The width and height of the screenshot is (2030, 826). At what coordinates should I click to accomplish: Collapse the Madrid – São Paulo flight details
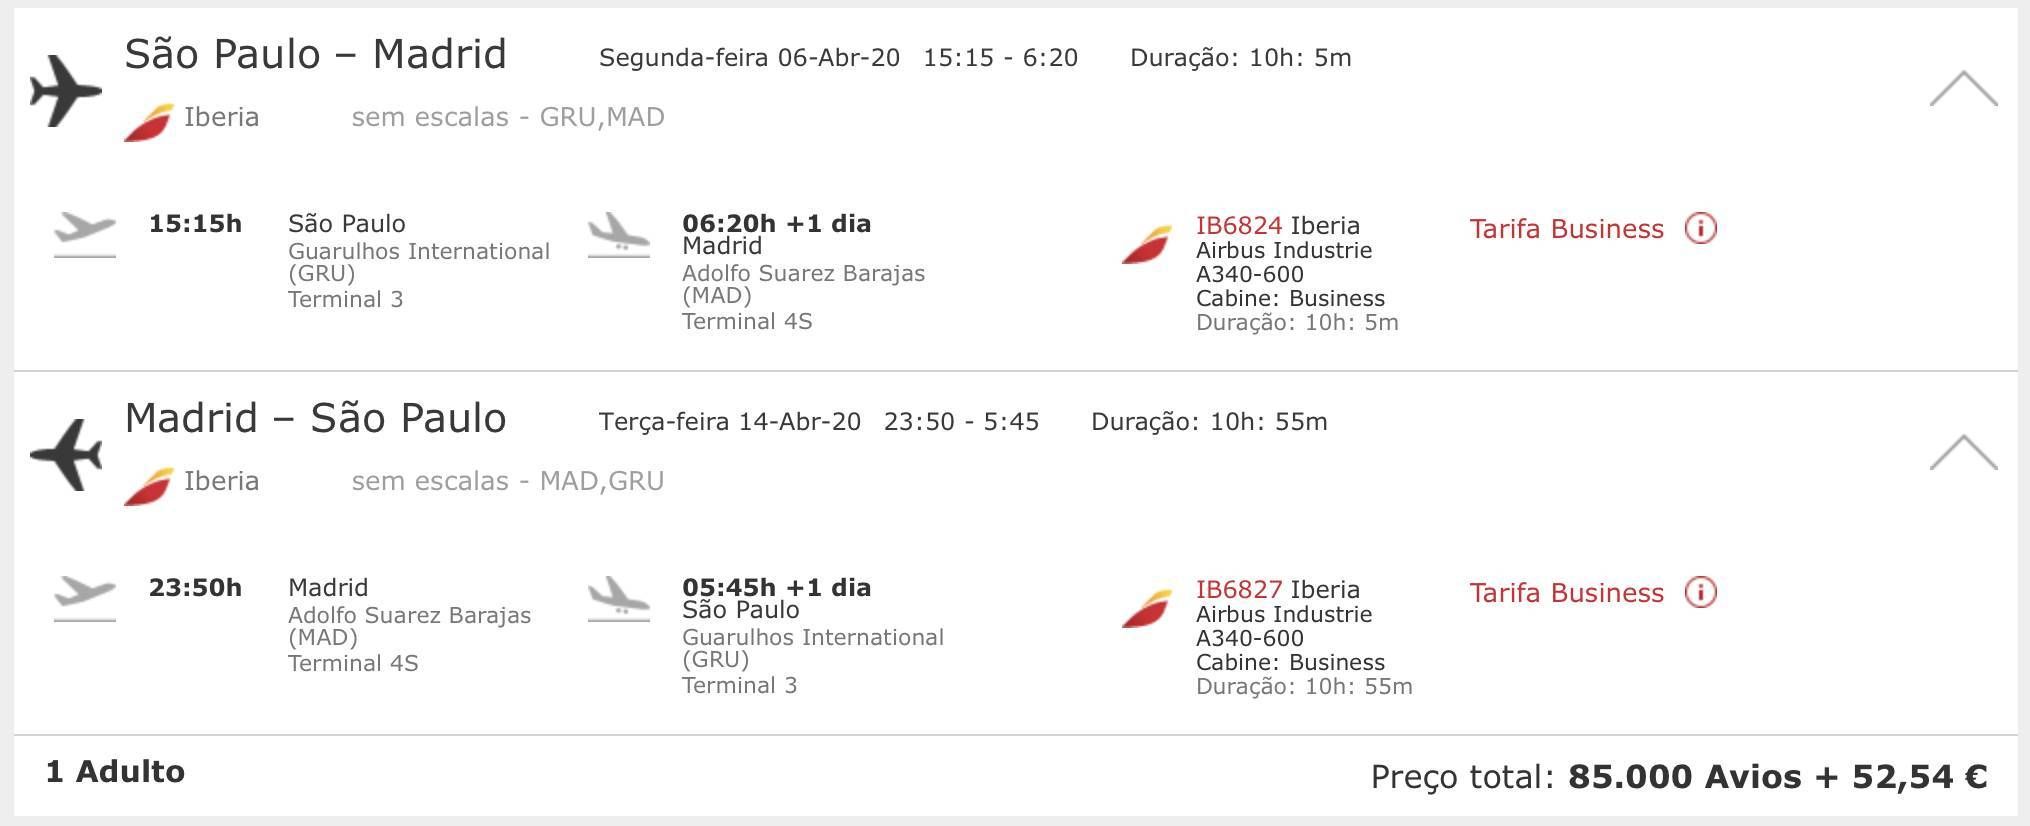(1963, 453)
